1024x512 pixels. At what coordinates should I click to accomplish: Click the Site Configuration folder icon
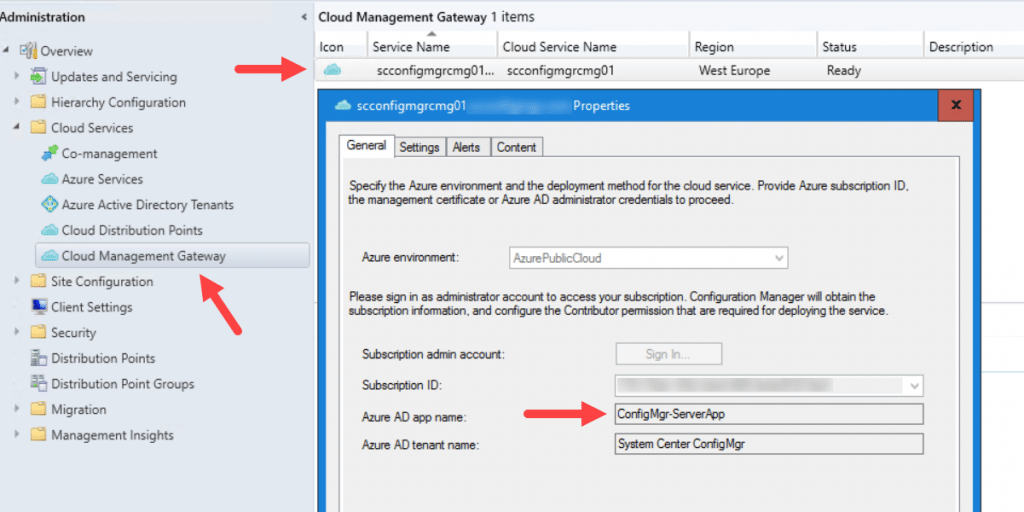39,281
